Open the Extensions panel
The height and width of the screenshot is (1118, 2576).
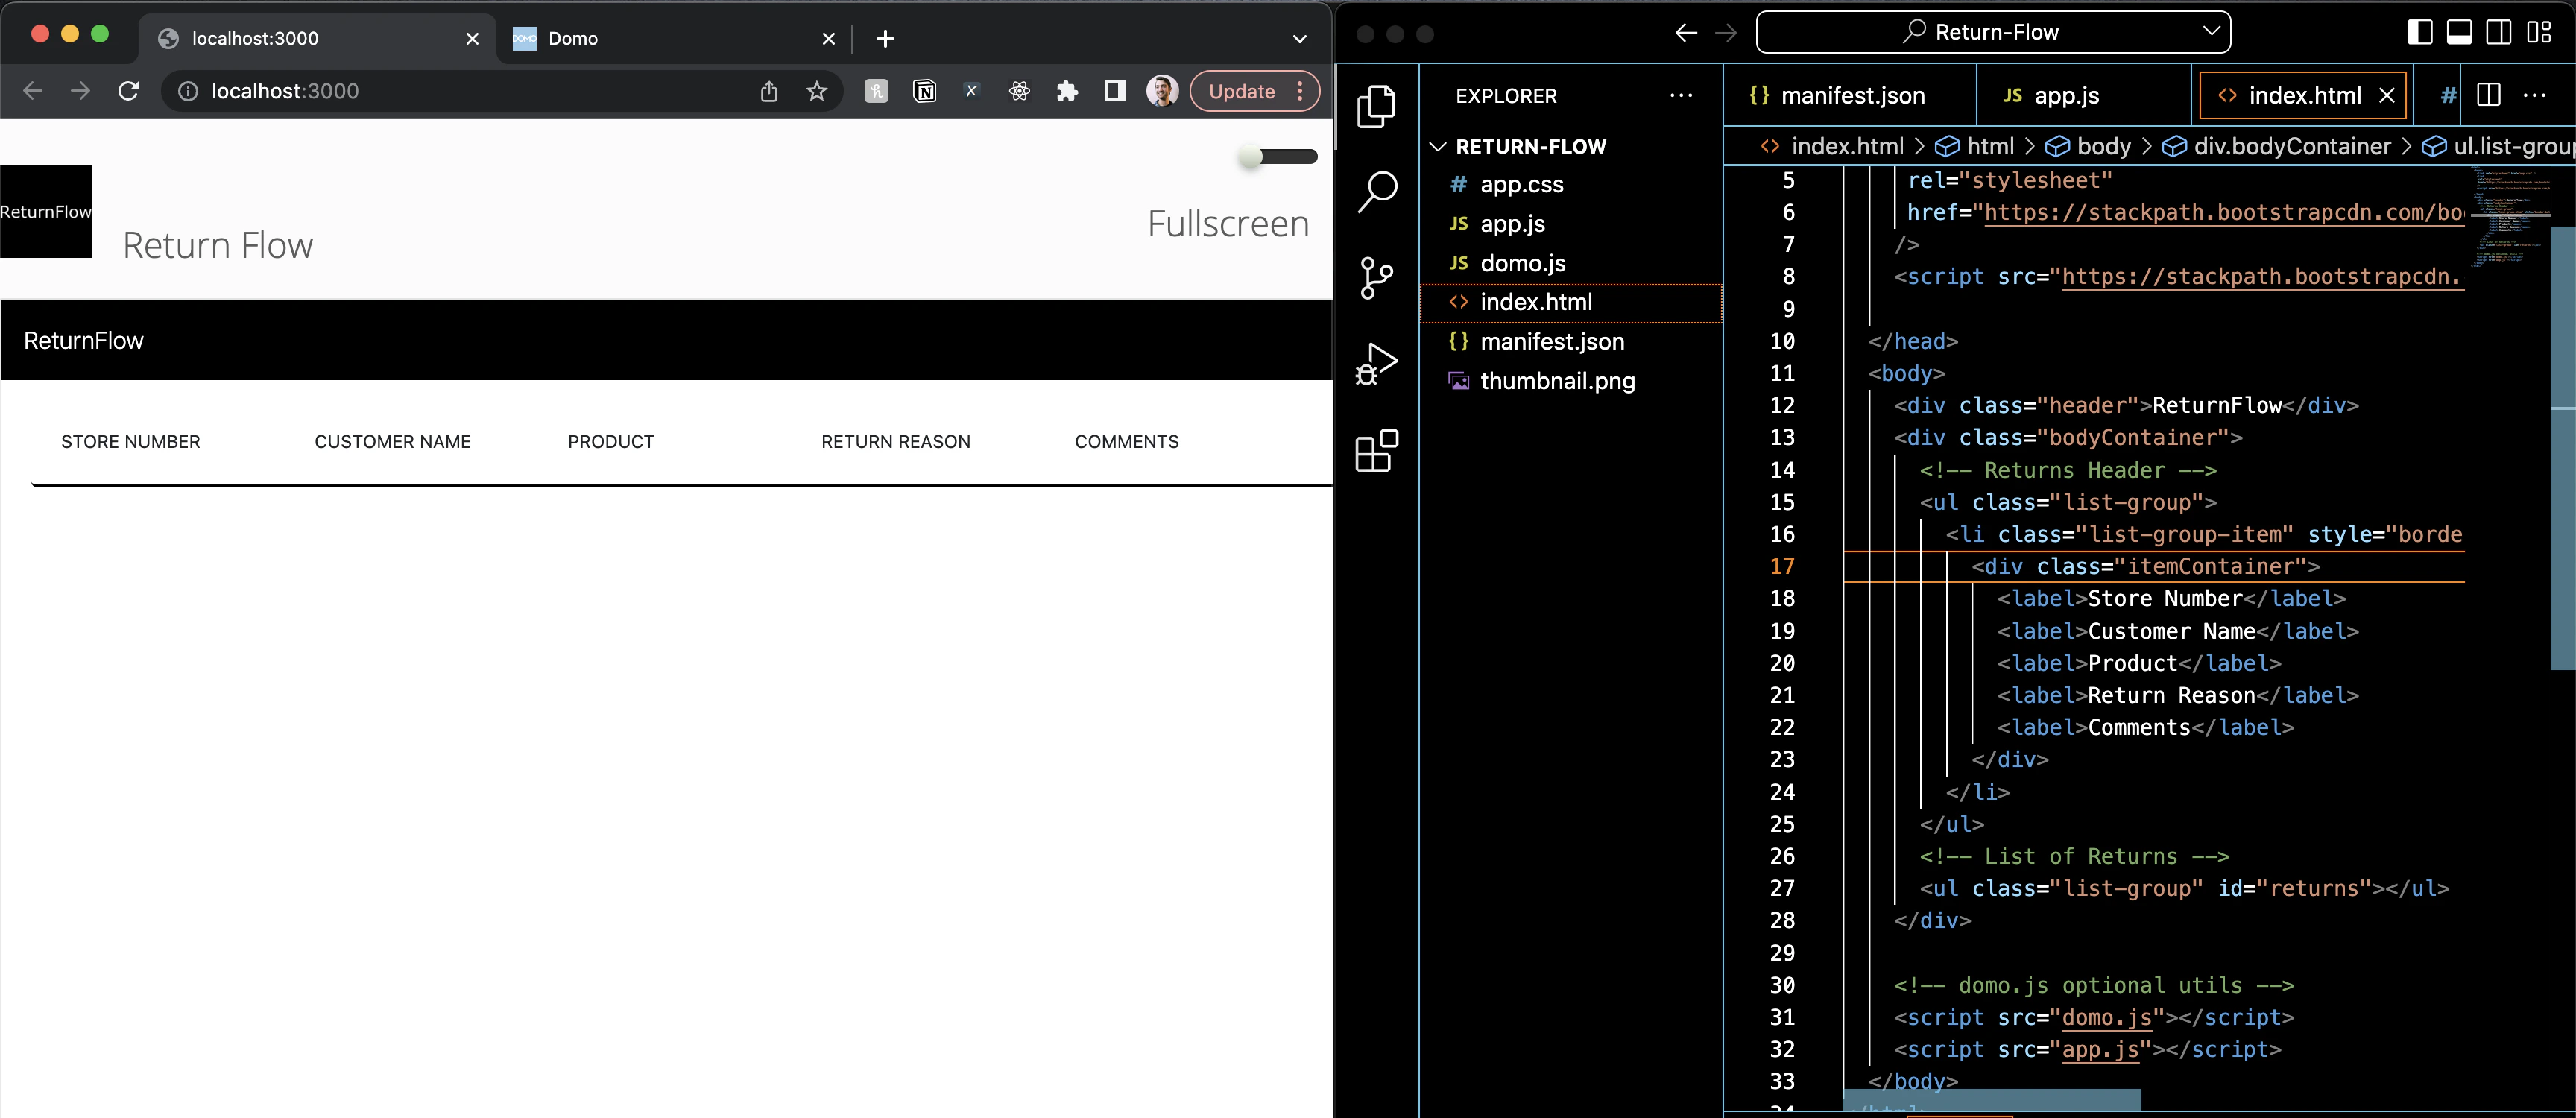[x=1376, y=450]
